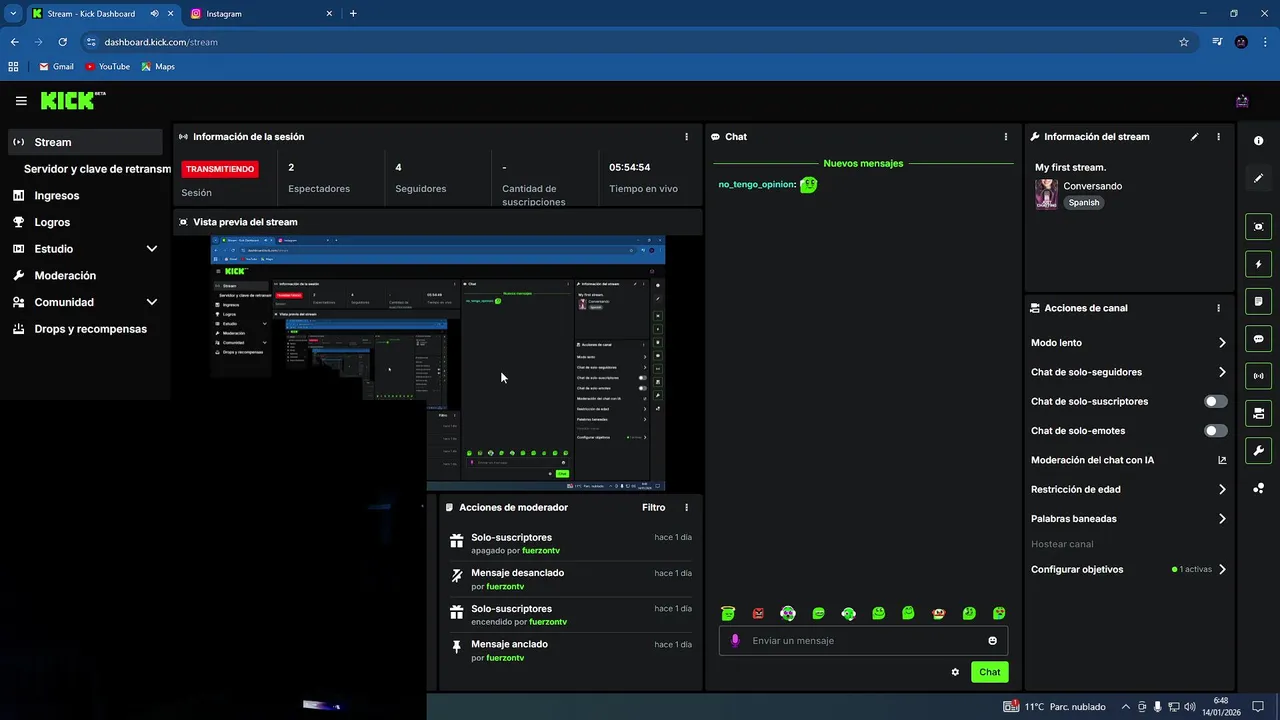Open the emoji picker in message box
This screenshot has width=1280, height=720.
point(992,641)
